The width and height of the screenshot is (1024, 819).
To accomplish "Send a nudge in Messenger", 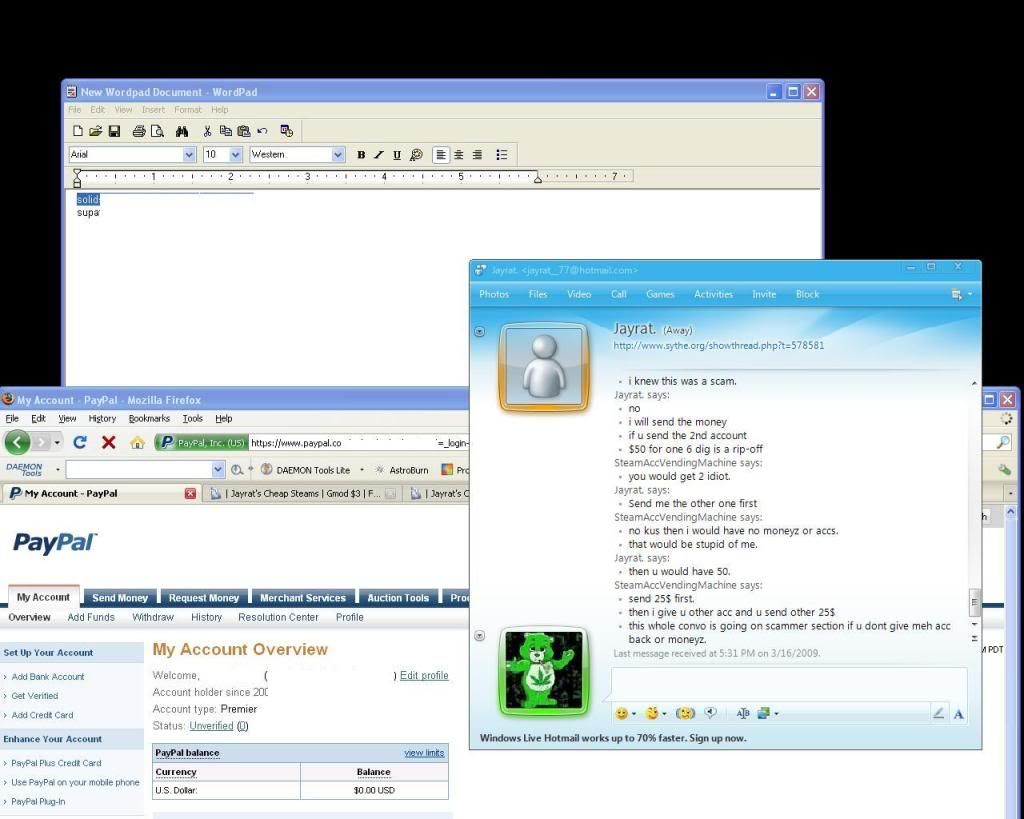I will pyautogui.click(x=684, y=713).
